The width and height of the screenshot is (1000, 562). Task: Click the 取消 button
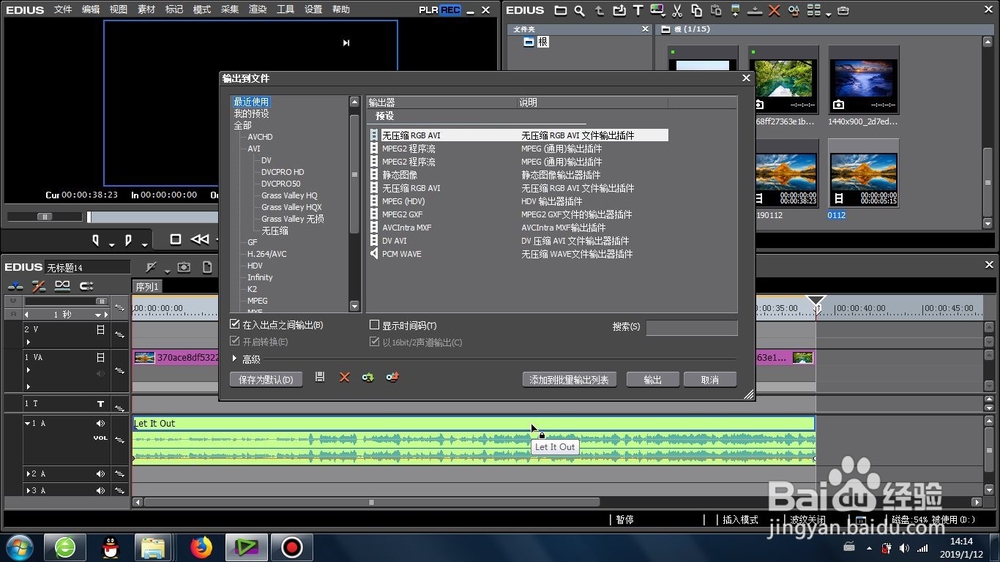[x=710, y=380]
